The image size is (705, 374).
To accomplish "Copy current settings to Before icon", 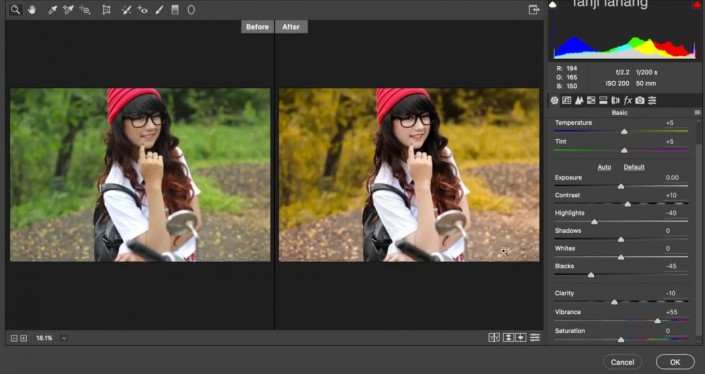I will pyautogui.click(x=521, y=338).
